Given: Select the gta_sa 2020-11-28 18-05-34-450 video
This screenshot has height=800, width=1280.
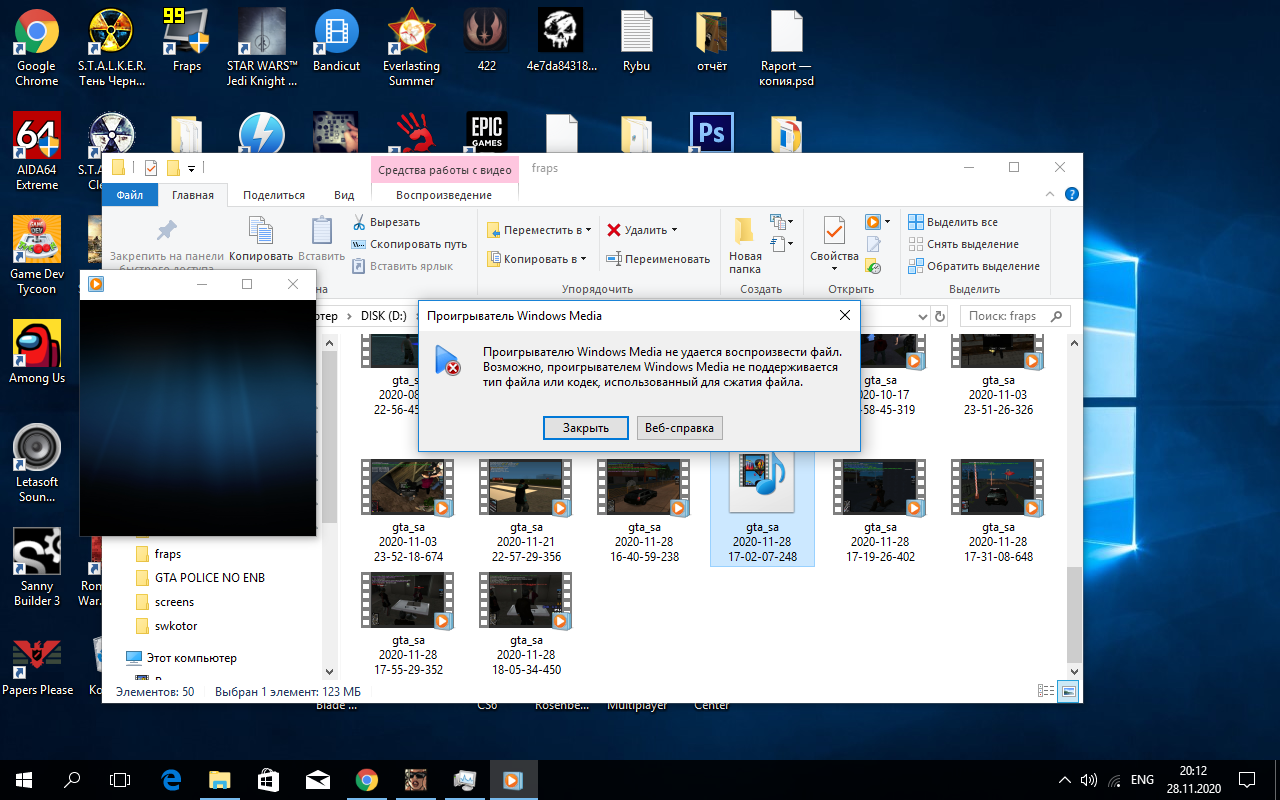Looking at the screenshot, I should coord(526,624).
